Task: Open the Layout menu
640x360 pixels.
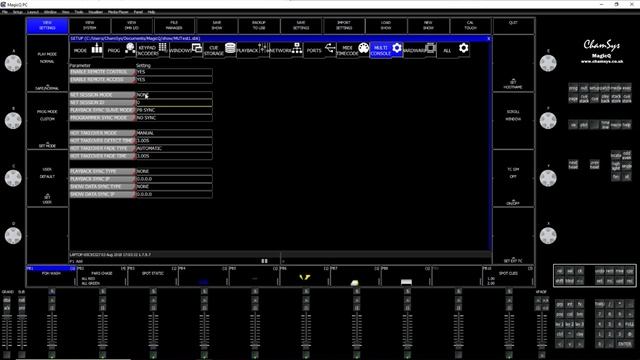Action: [x=33, y=12]
